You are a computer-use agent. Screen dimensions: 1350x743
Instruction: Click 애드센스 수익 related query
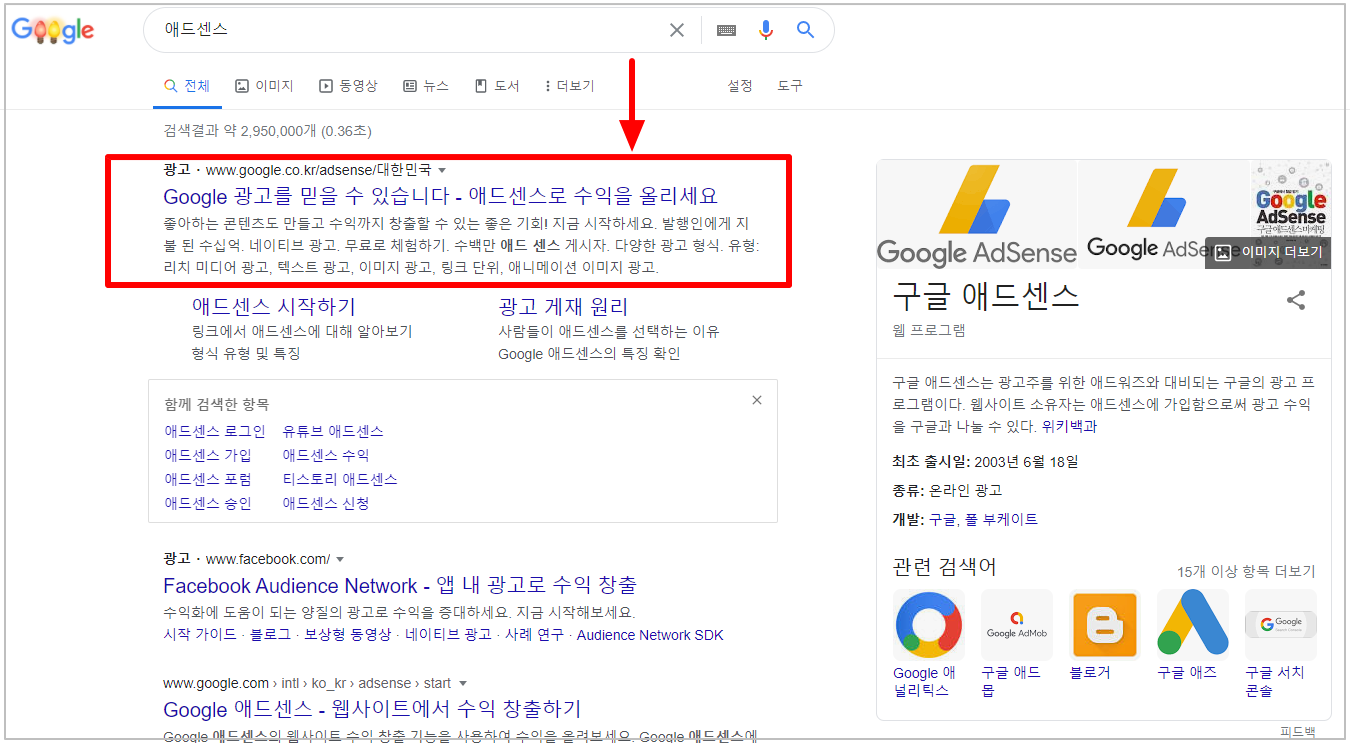coord(326,455)
